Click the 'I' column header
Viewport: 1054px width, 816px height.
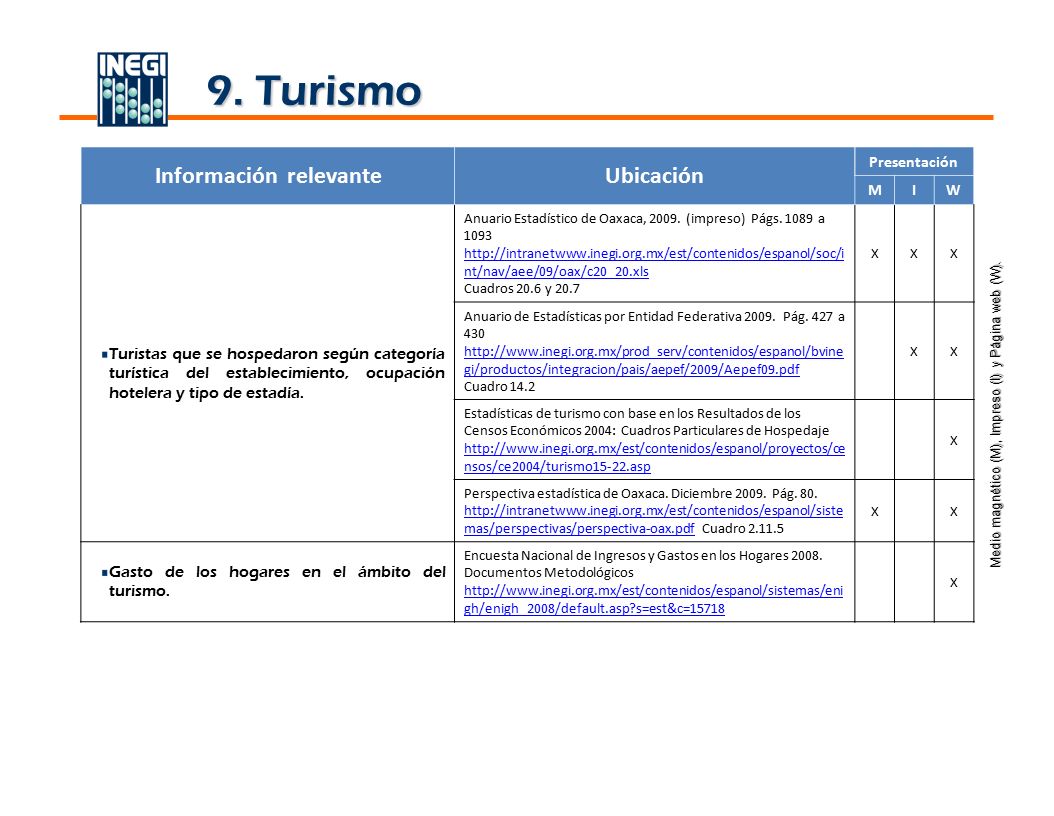(914, 190)
